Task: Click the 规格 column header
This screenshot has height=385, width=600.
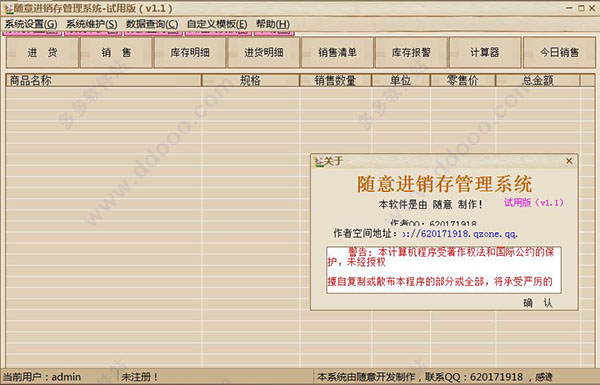Action: [251, 80]
